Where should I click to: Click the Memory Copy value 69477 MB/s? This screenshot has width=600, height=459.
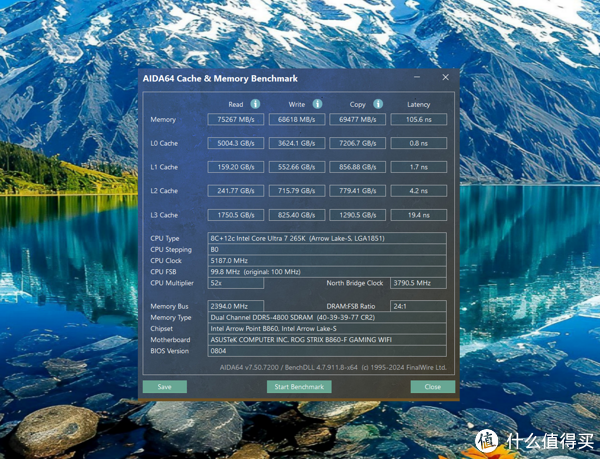click(x=357, y=119)
